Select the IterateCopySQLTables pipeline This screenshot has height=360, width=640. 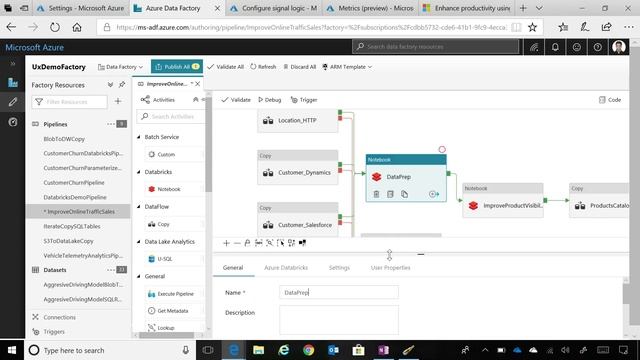point(72,226)
